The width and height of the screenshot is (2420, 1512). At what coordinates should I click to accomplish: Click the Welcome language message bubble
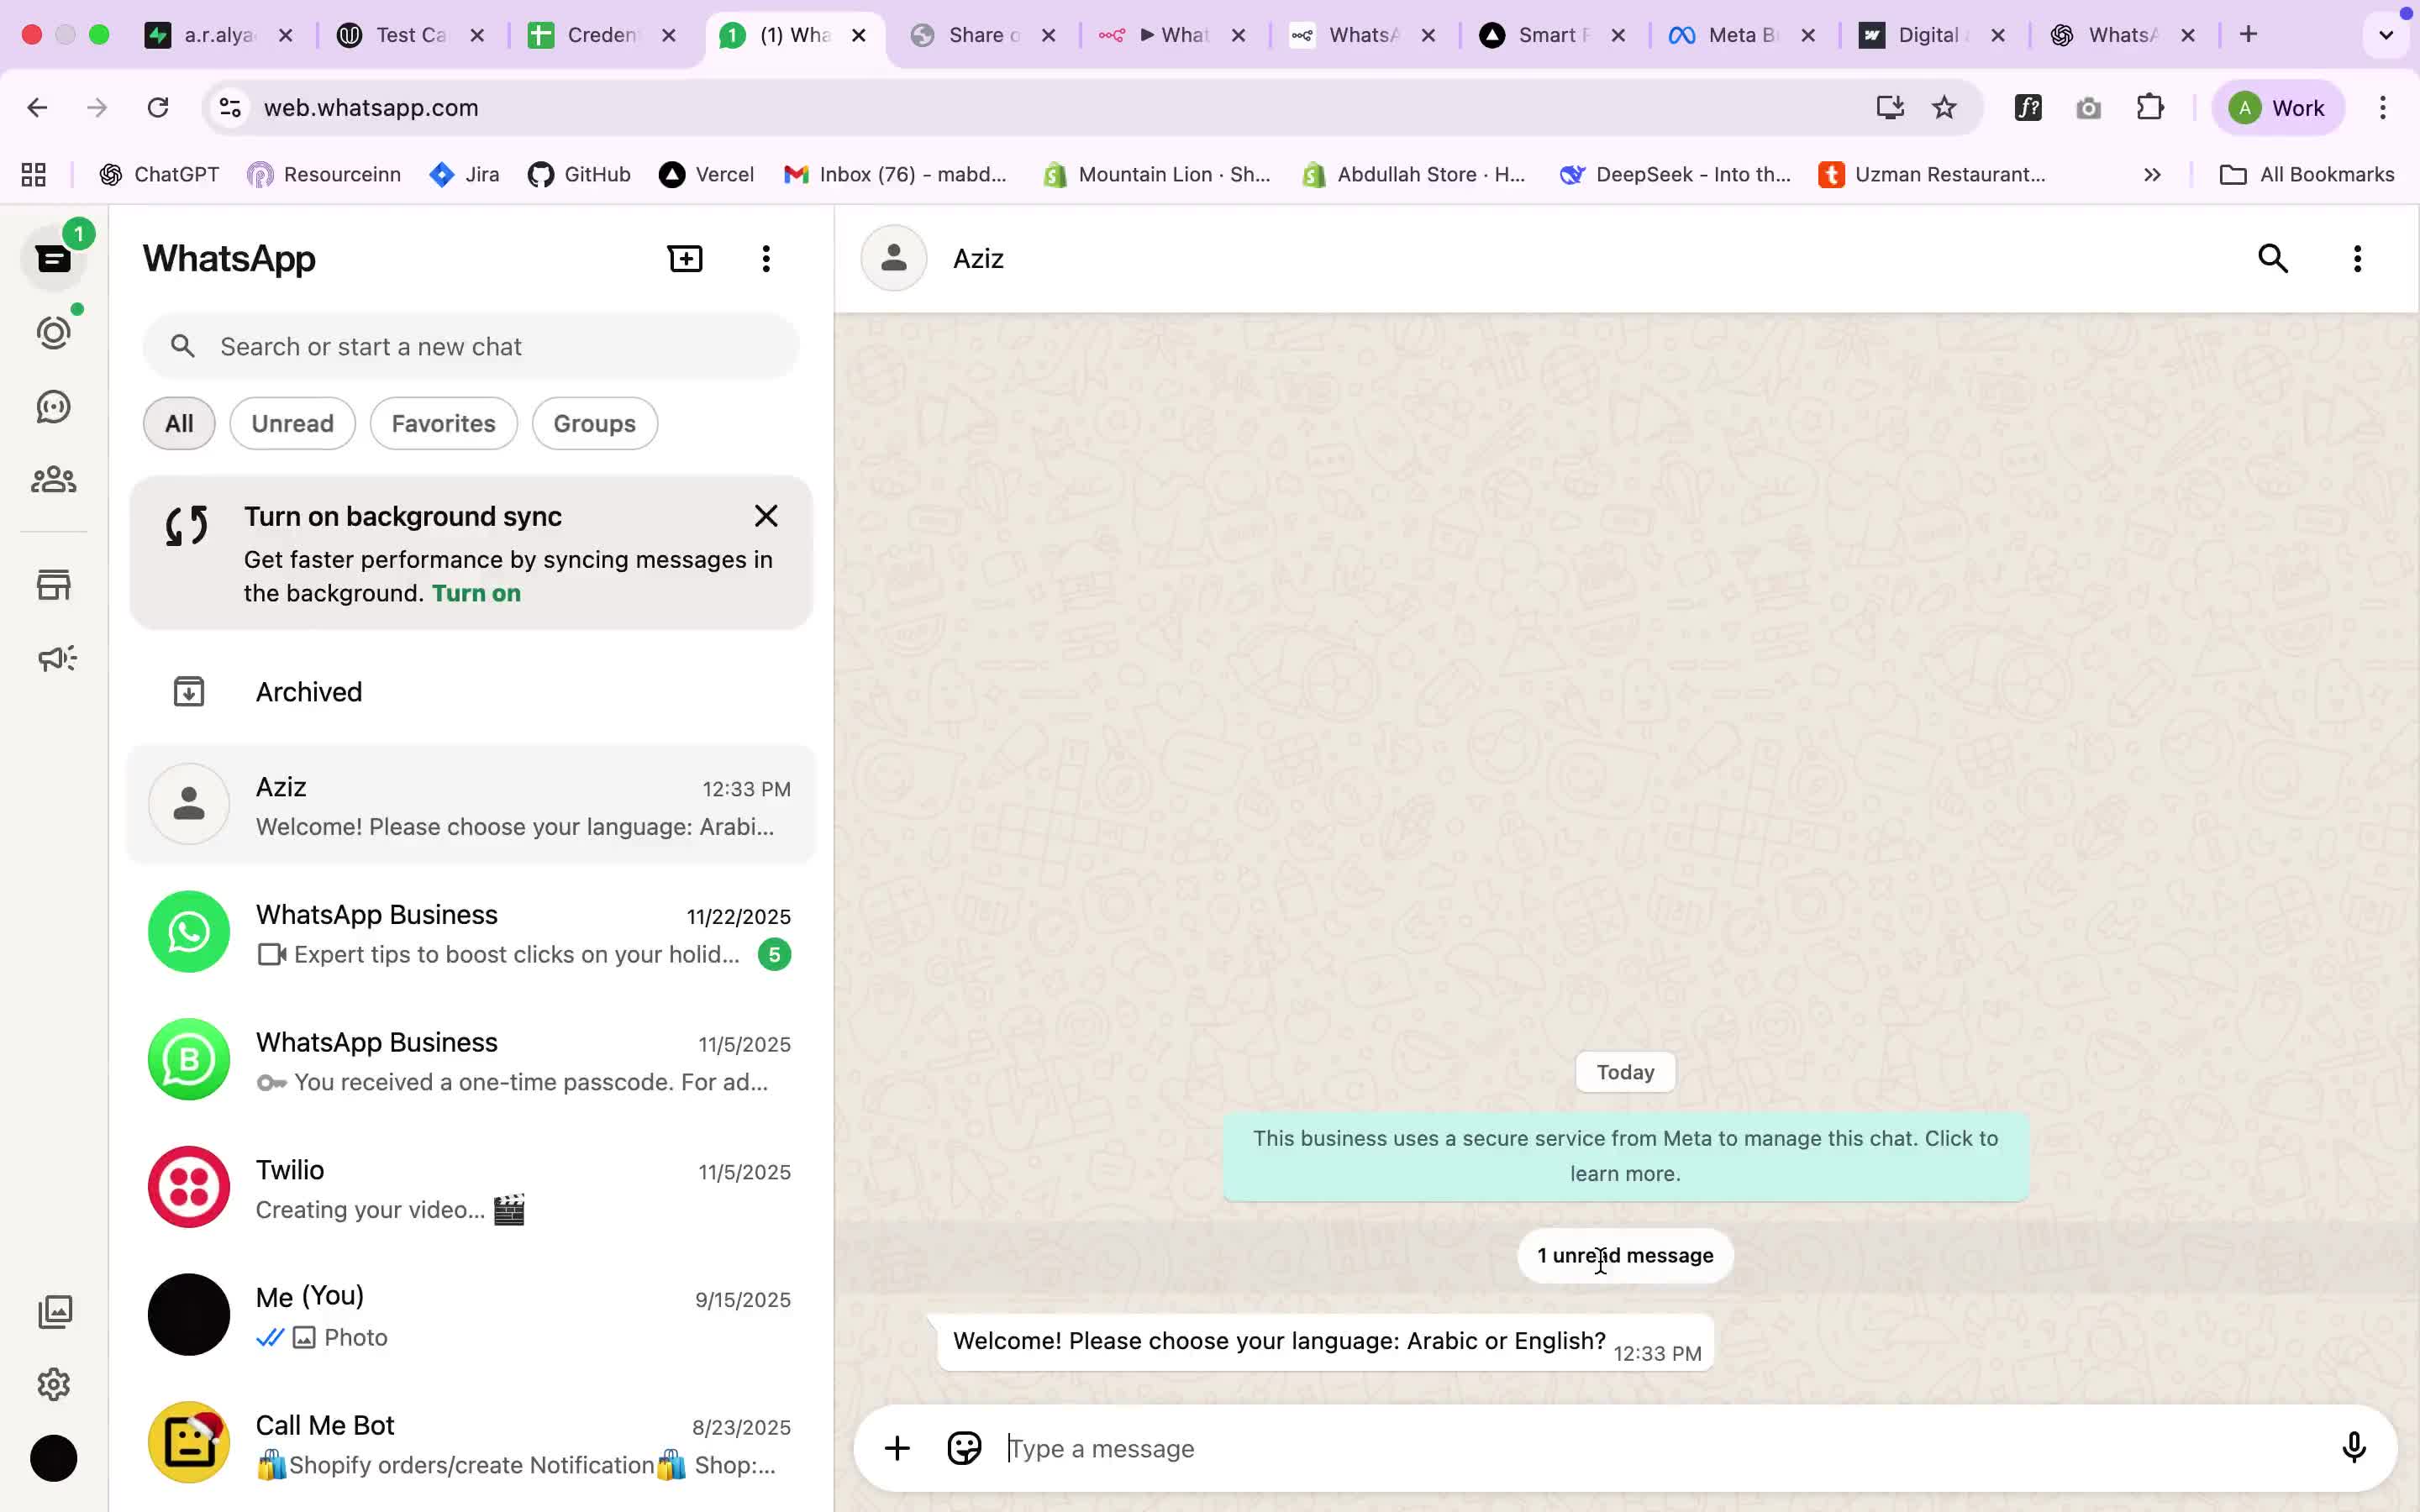[1325, 1343]
